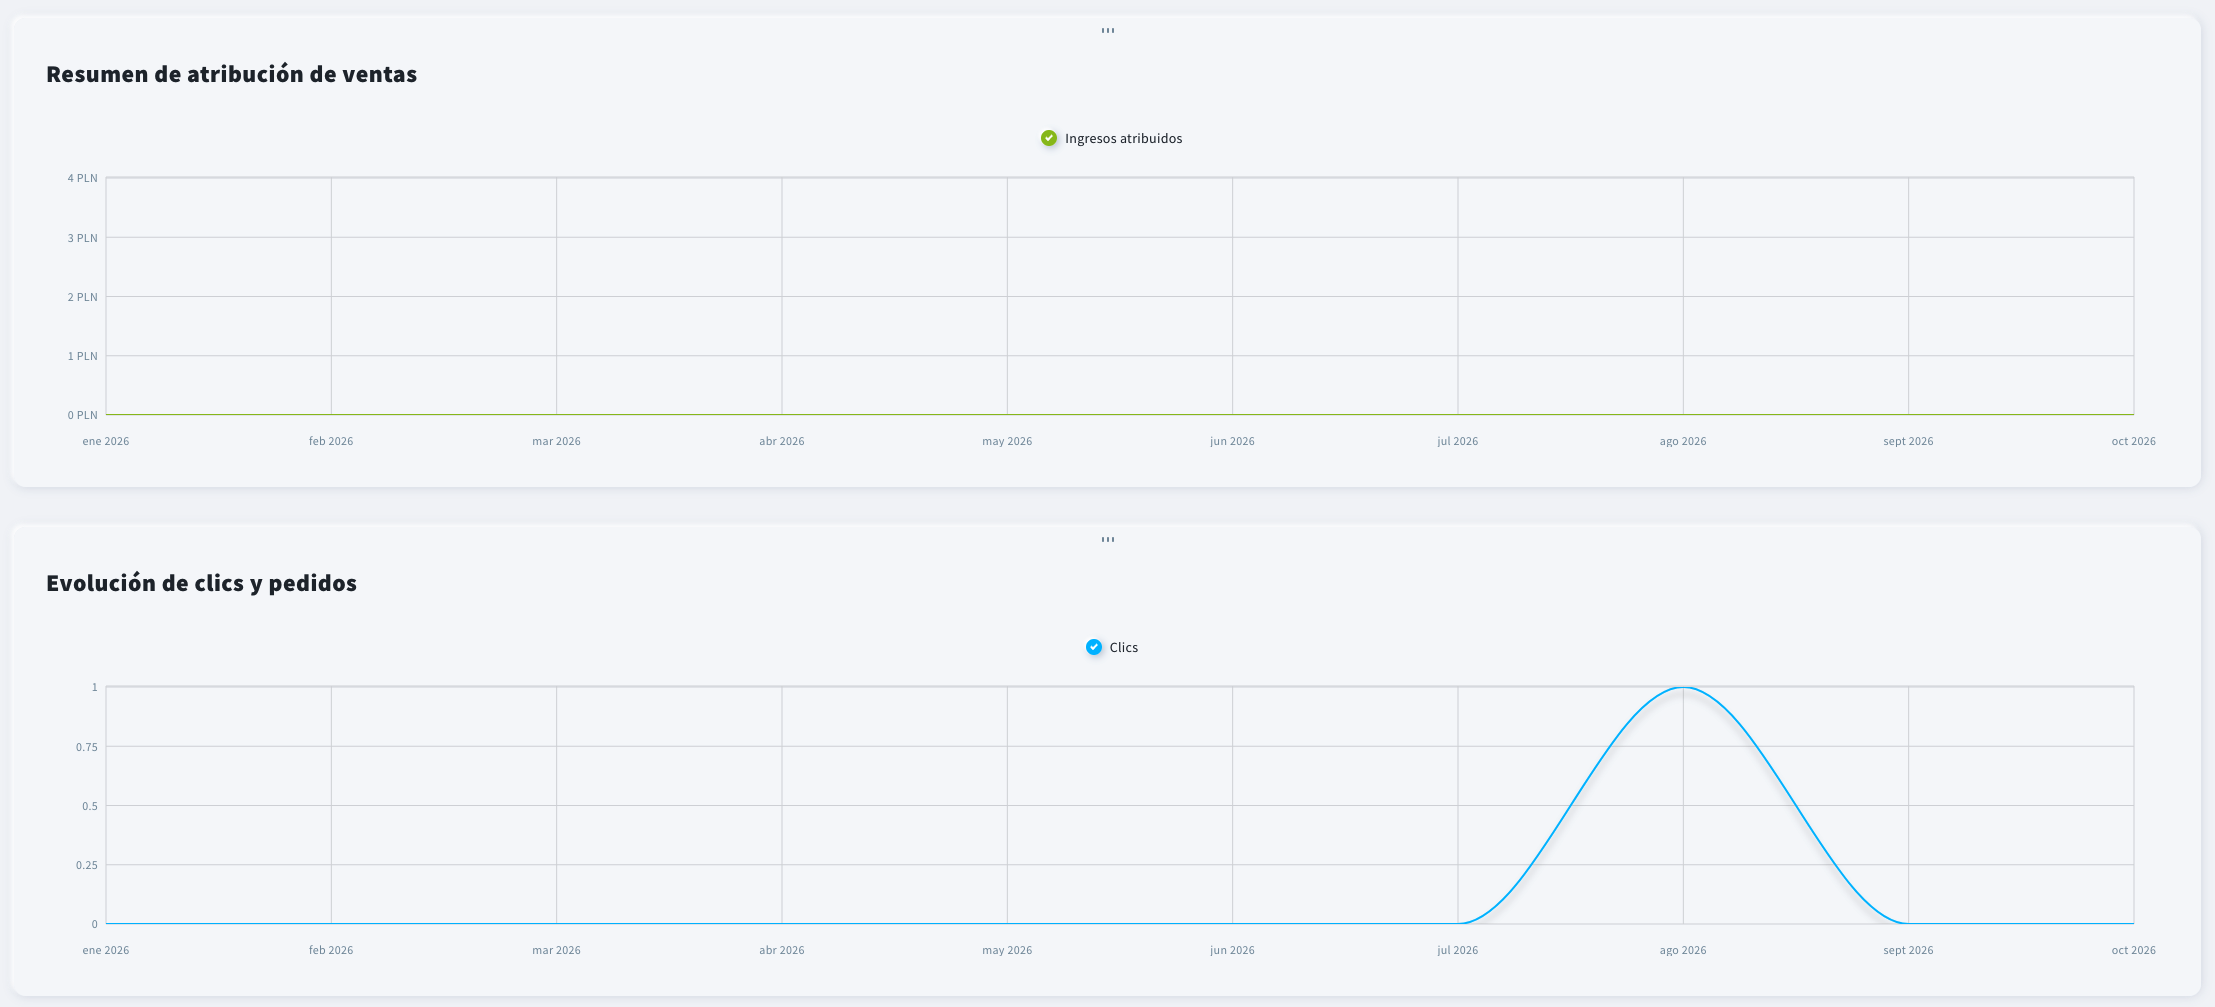The width and height of the screenshot is (2215, 1007).
Task: Click 'oct 2026' under the revenue chart
Action: coord(2134,441)
